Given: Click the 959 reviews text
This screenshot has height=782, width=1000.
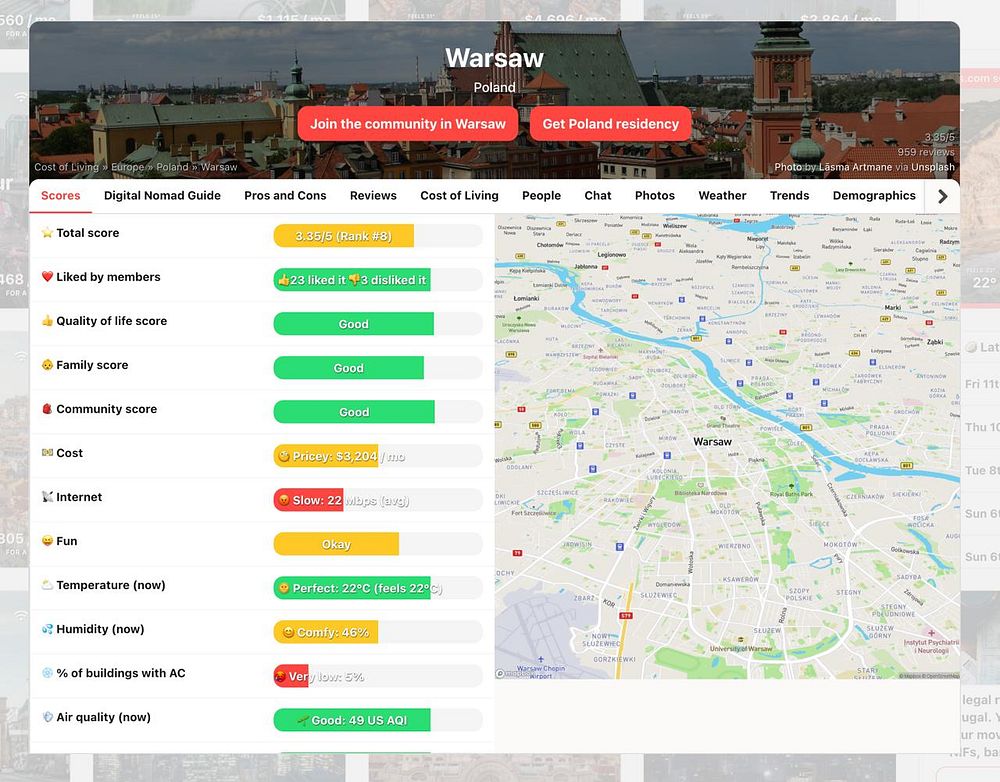Looking at the screenshot, I should click(x=926, y=152).
